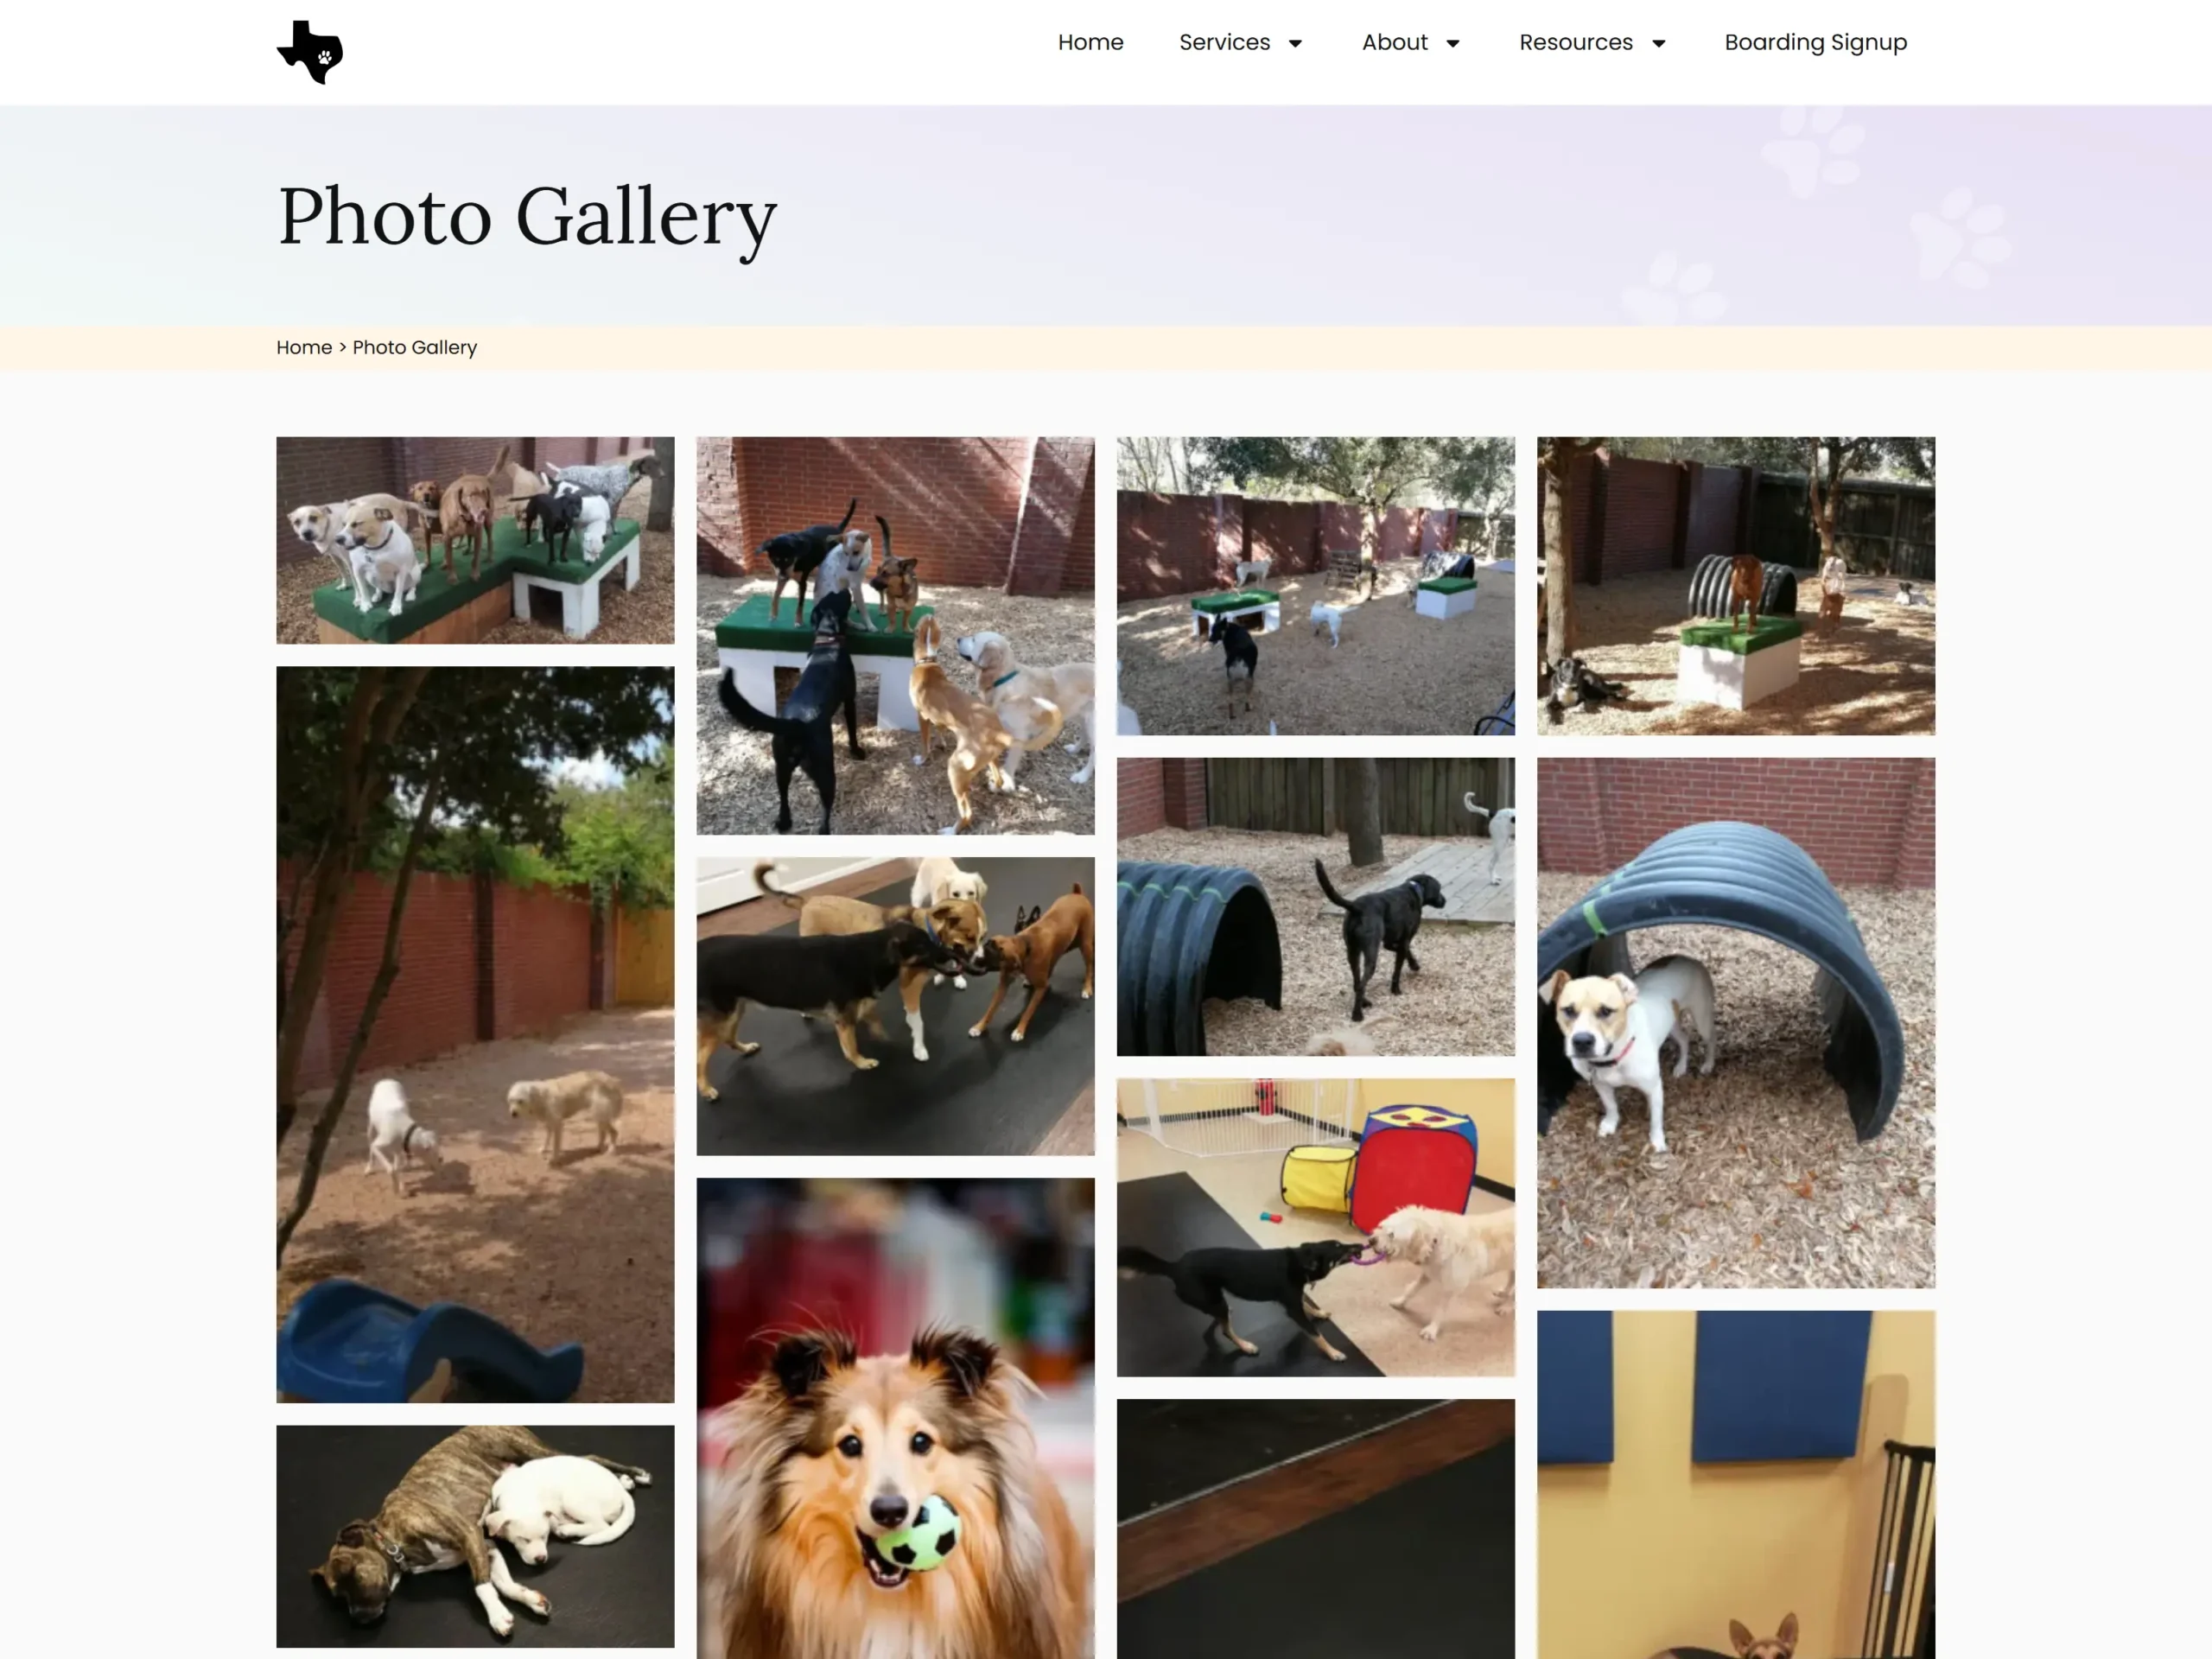Screen dimensions: 2212x1659
Task: Open photo of dogs gathered around green bench
Action: coord(895,636)
